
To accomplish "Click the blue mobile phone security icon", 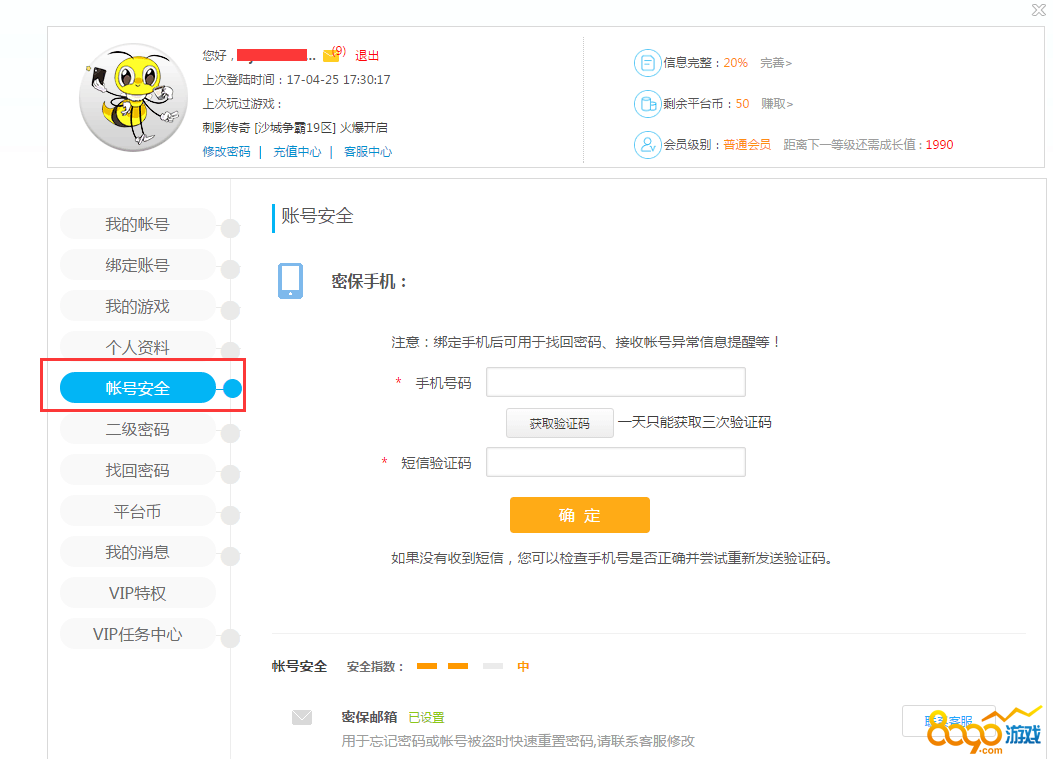I will pyautogui.click(x=290, y=281).
